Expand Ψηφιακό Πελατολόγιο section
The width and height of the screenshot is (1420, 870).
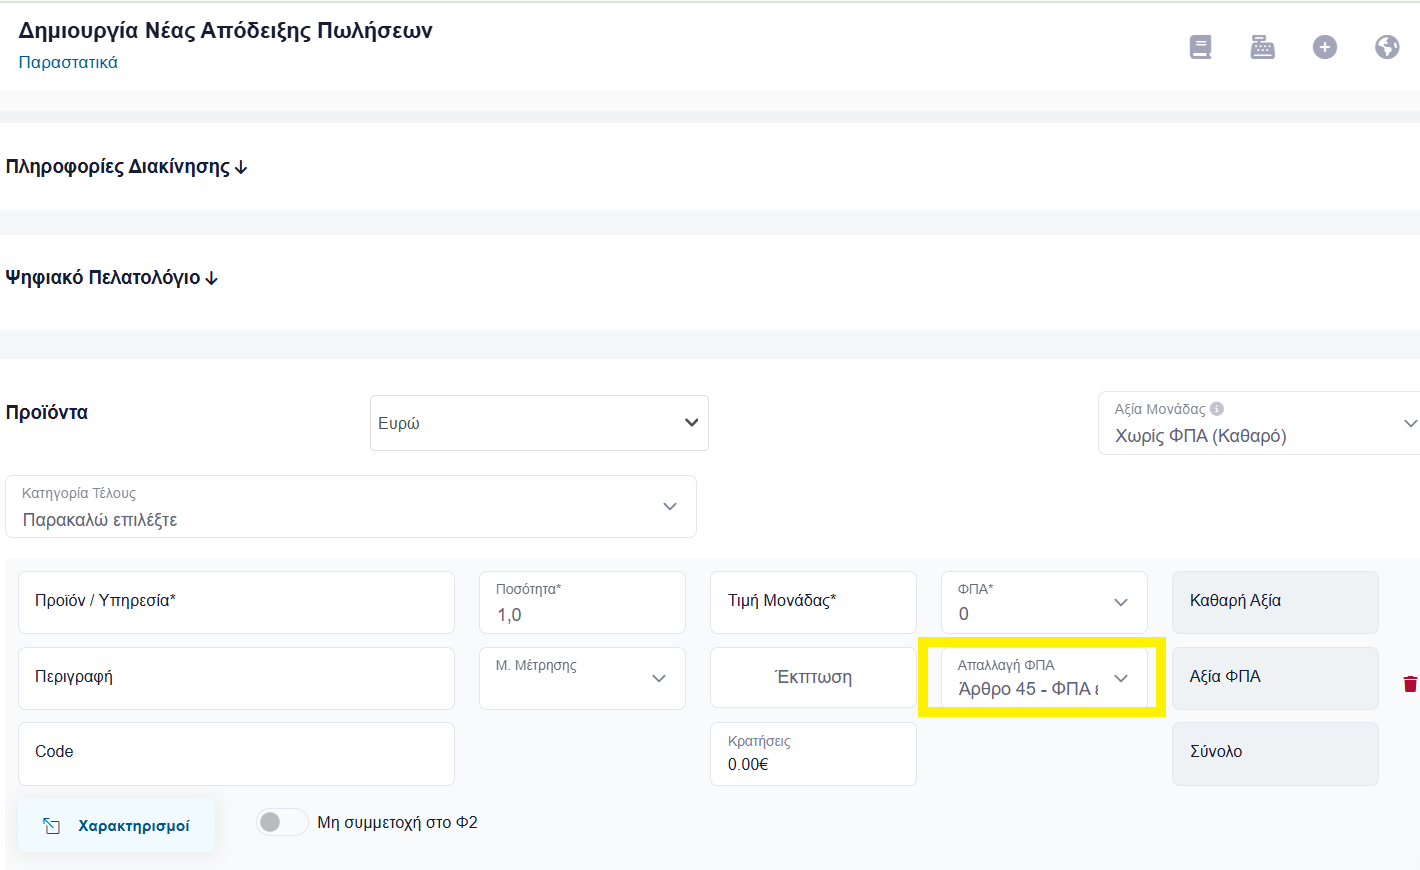(112, 278)
